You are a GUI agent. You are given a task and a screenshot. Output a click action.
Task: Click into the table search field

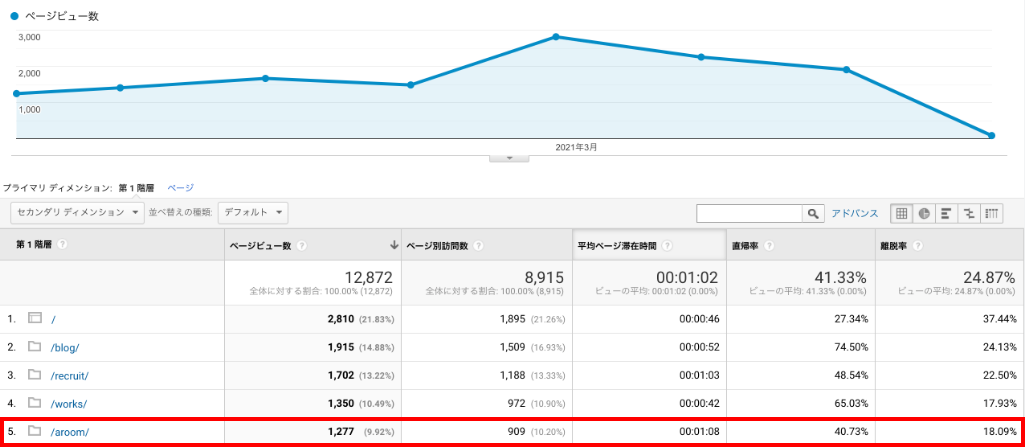coord(750,213)
